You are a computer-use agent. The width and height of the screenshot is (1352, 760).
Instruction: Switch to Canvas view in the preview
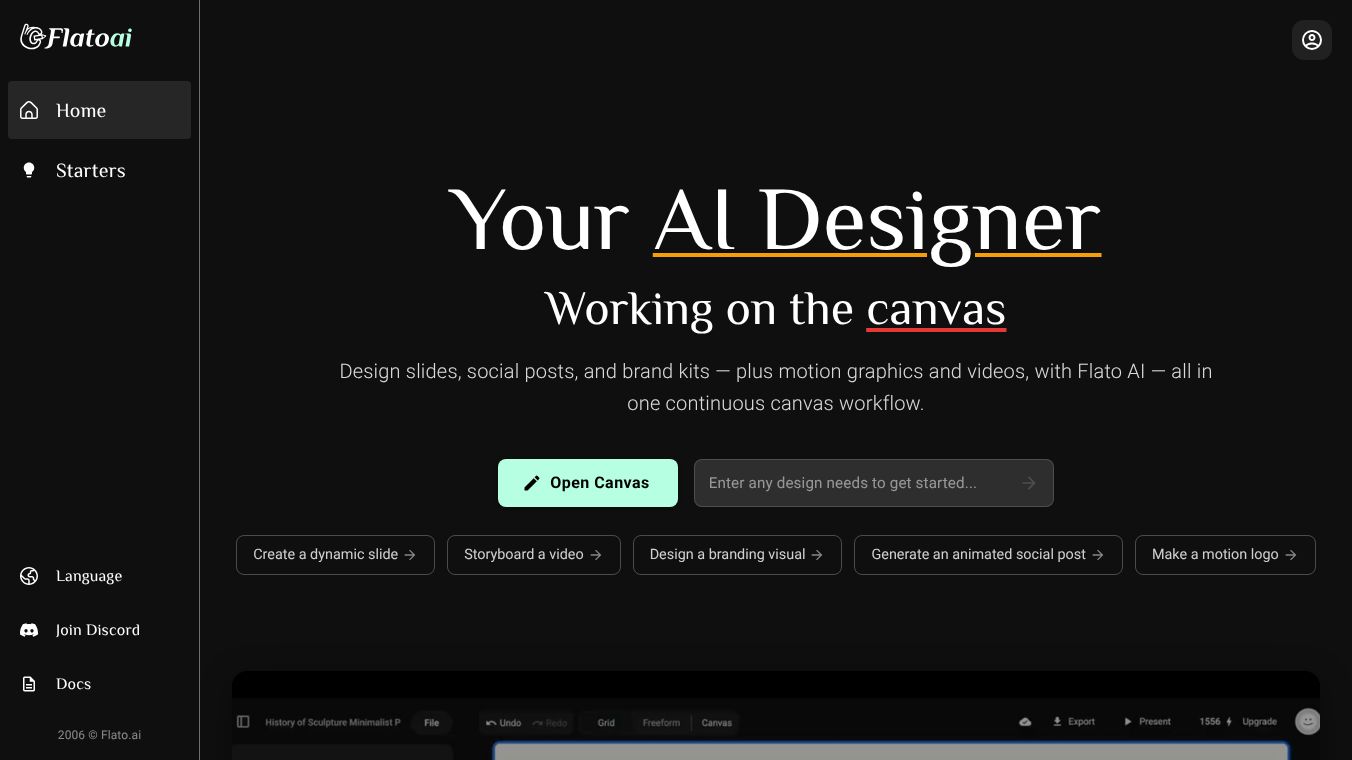(x=717, y=722)
